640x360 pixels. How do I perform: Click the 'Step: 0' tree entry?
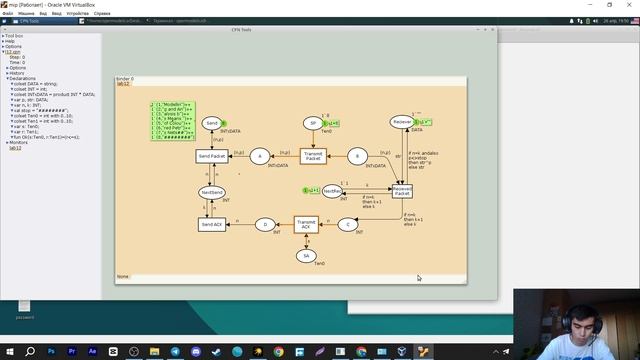17,57
